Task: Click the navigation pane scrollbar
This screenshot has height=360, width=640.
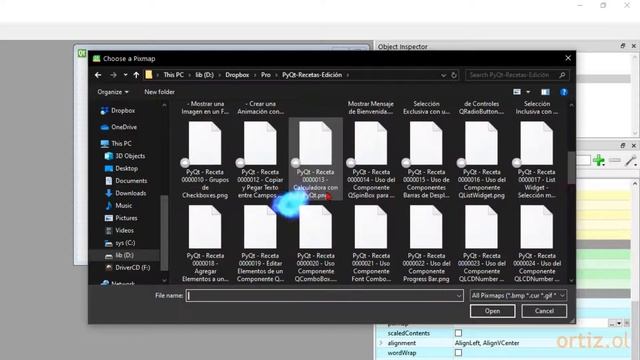Action: [x=164, y=233]
